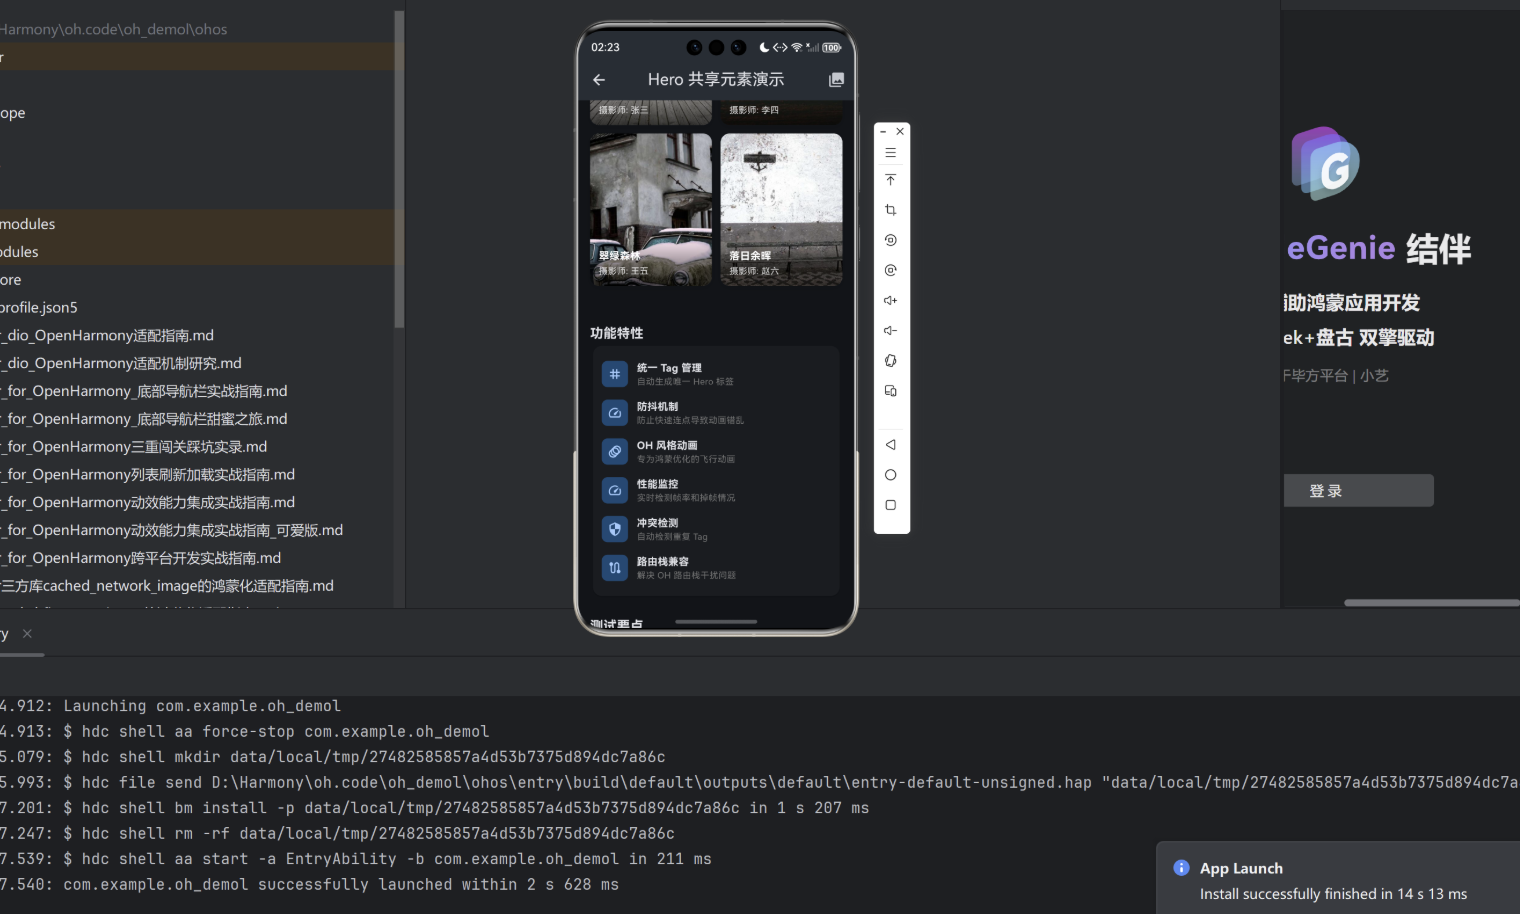
Task: Decrease emulator volume
Action: (890, 330)
